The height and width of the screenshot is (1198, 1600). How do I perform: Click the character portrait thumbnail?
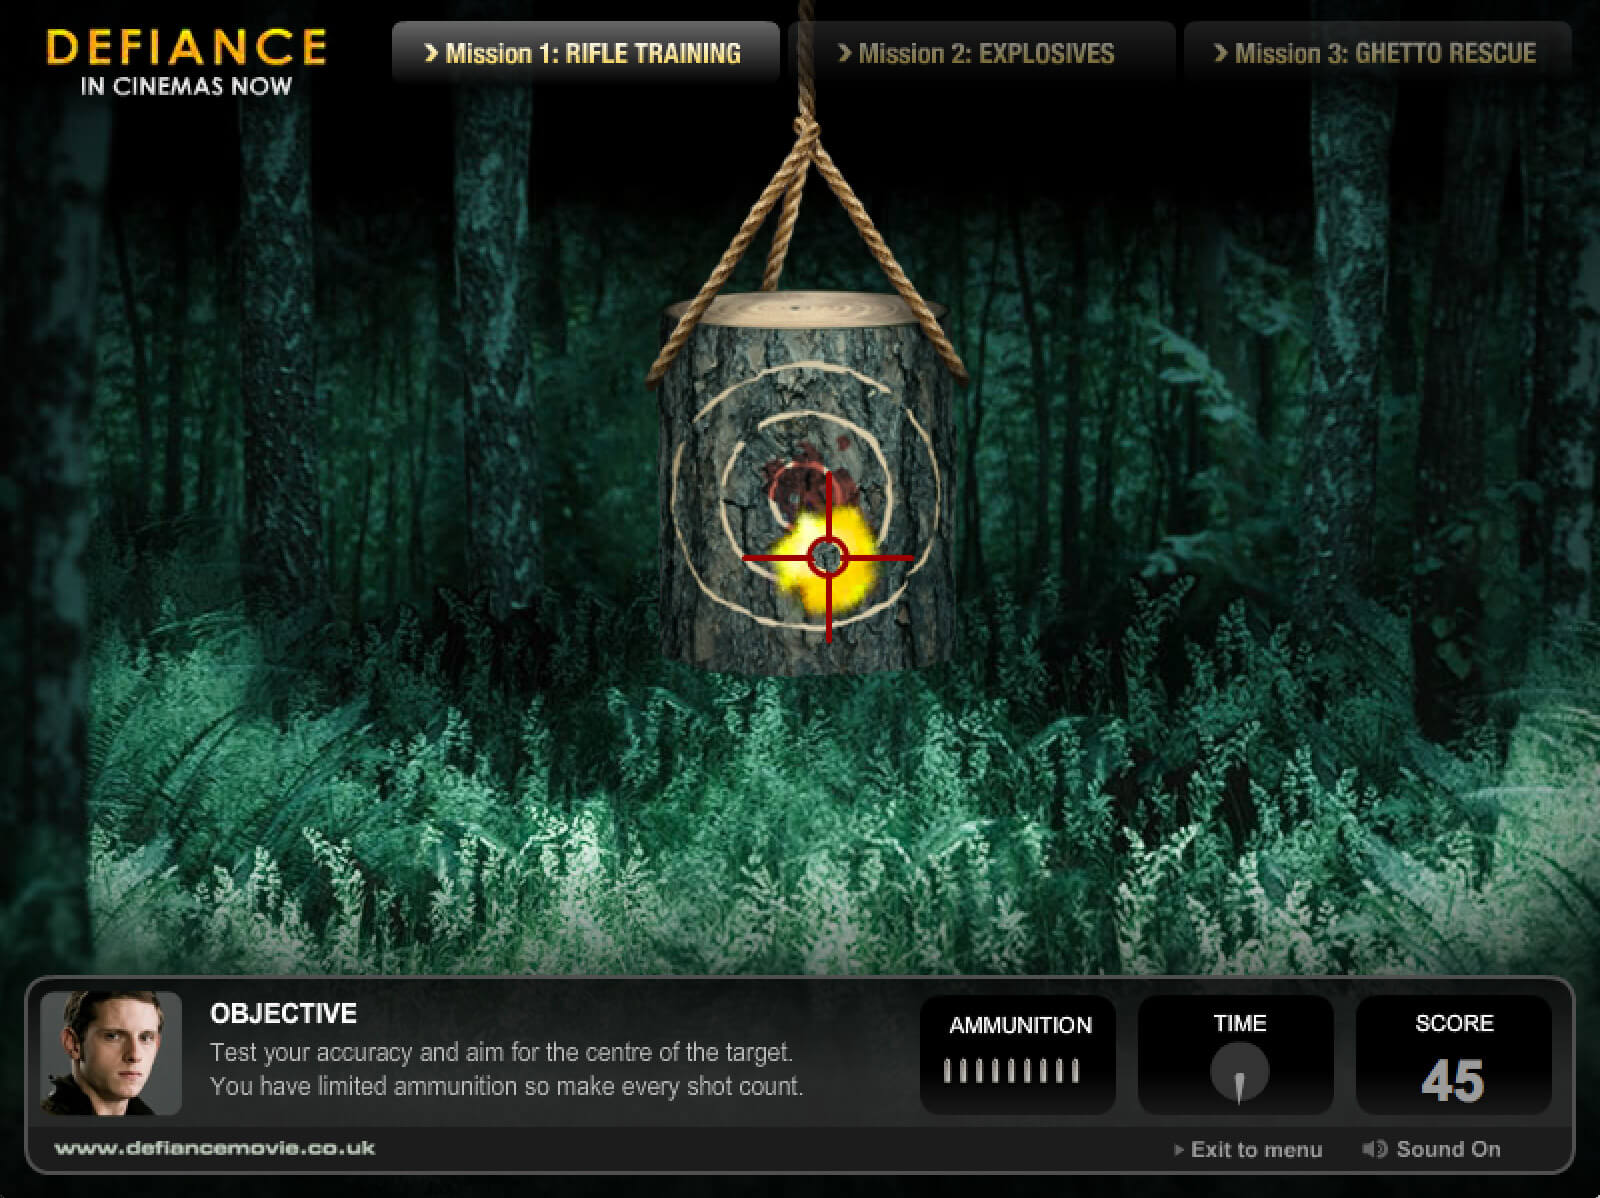[x=111, y=1053]
